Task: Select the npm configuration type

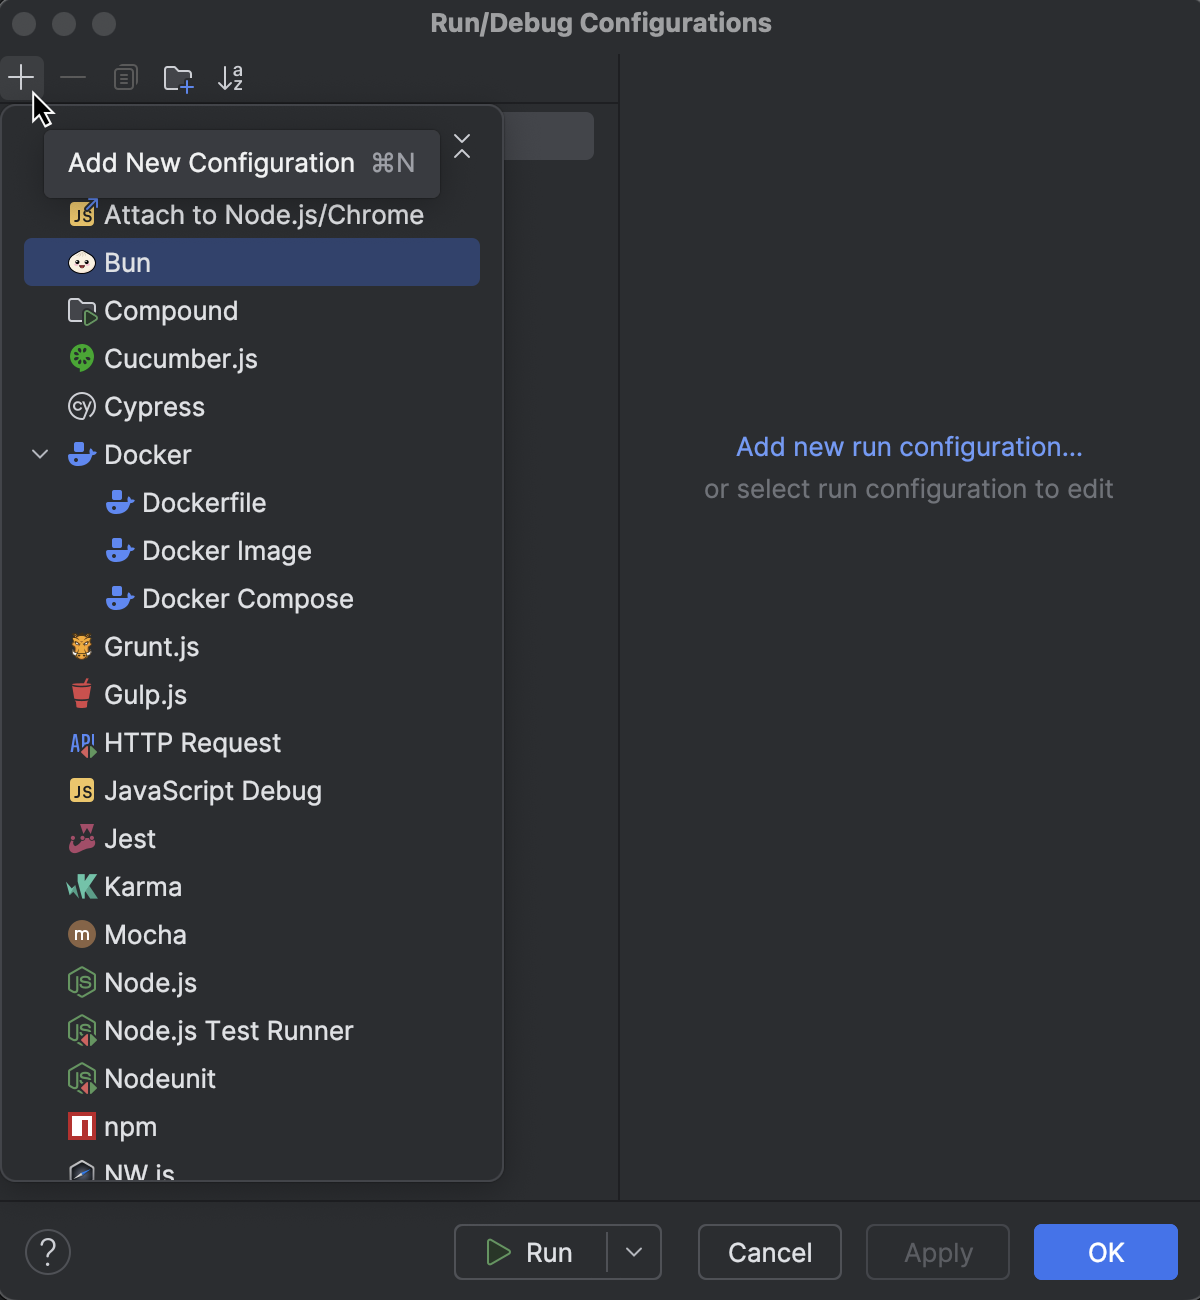Action: 129,1127
